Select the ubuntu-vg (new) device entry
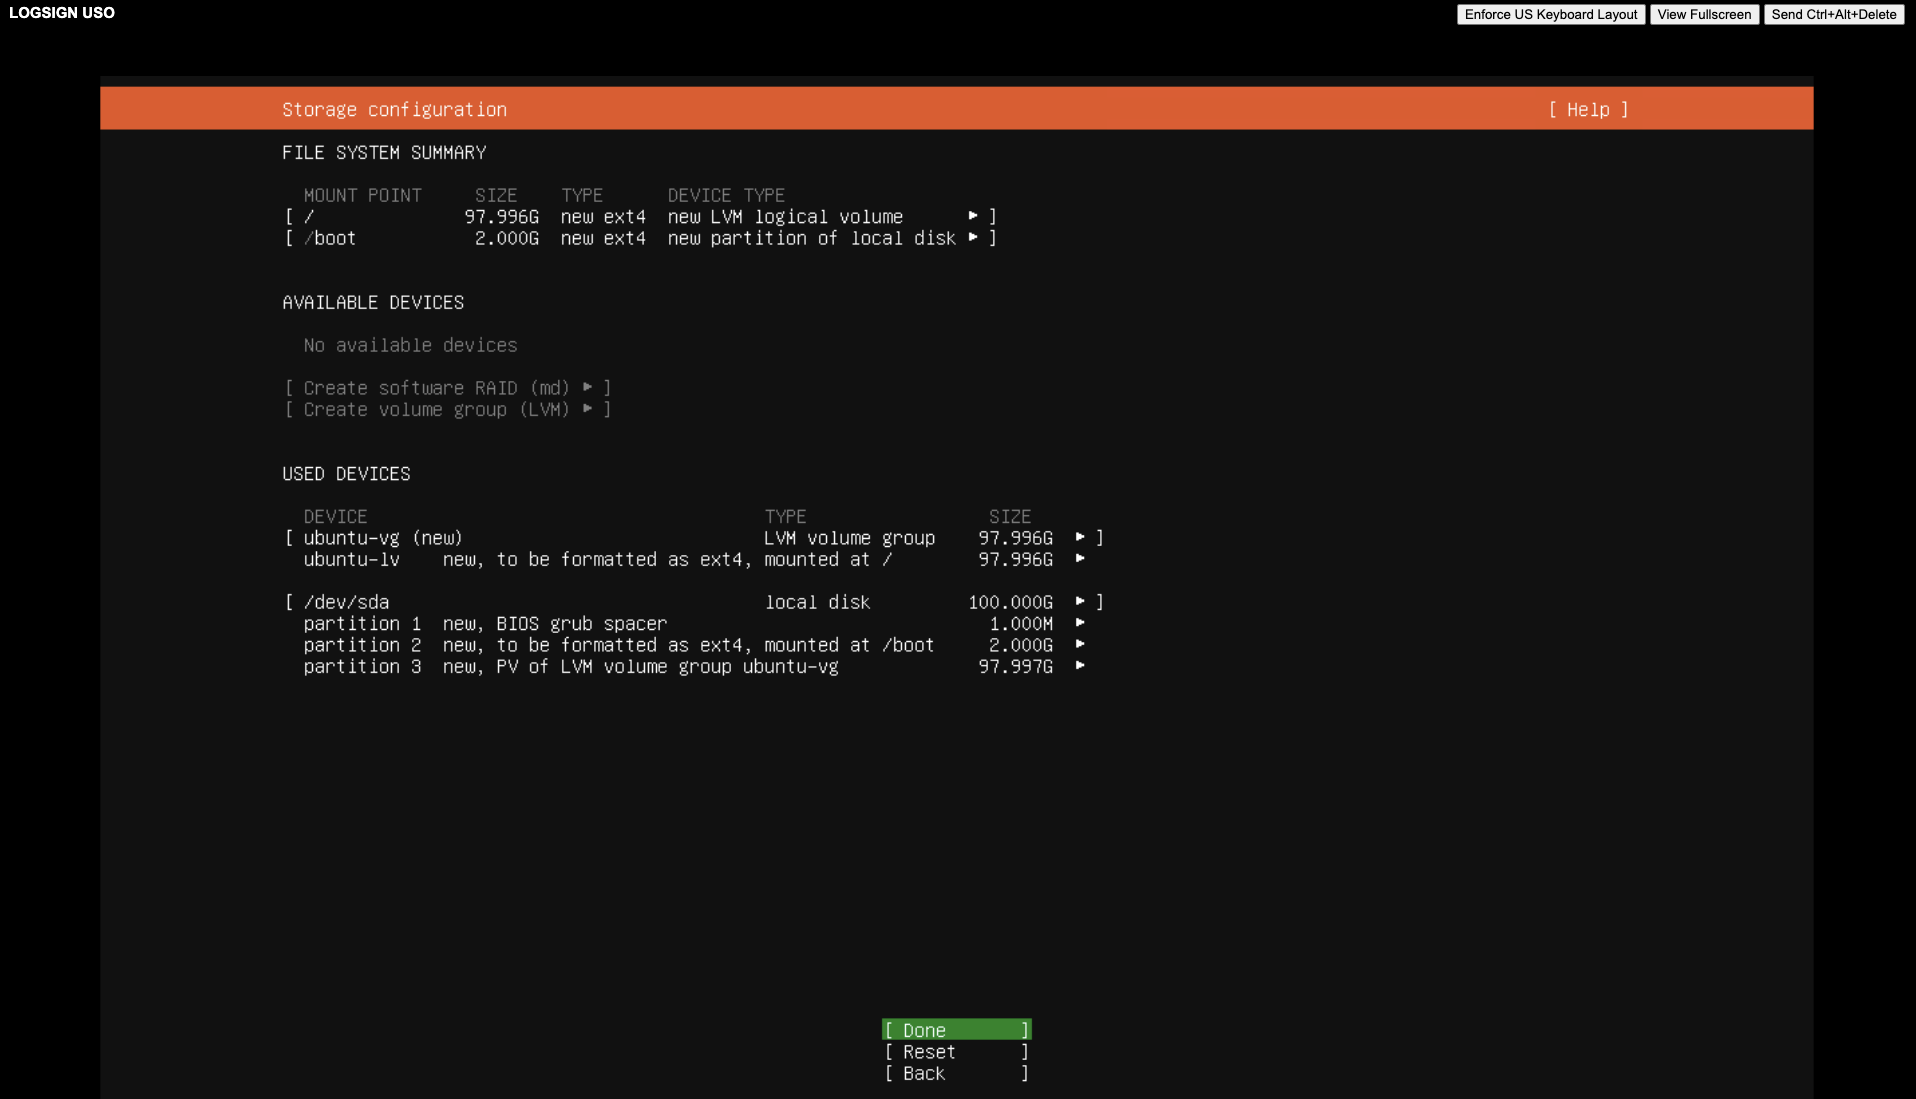The image size is (1916, 1099). point(383,538)
